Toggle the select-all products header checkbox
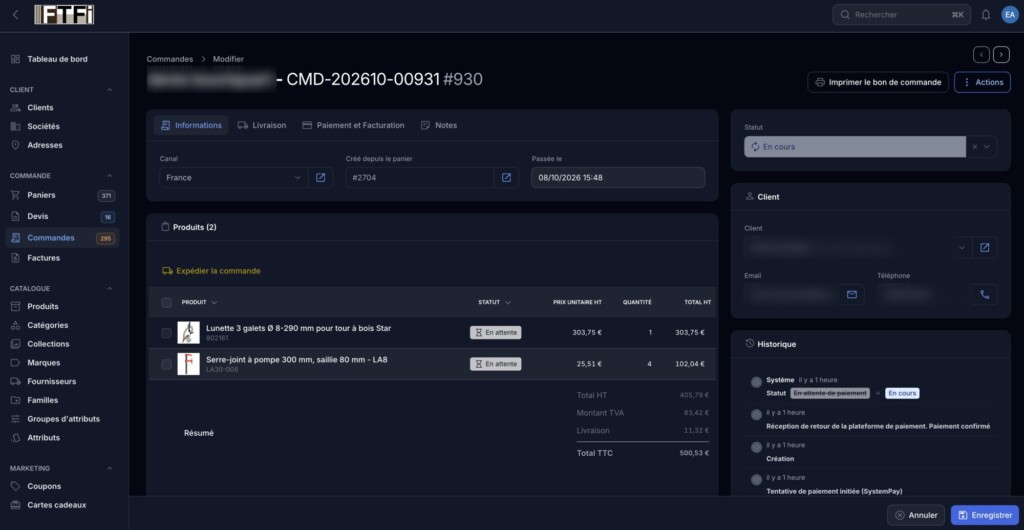Viewport: 1024px width, 530px height. [167, 302]
